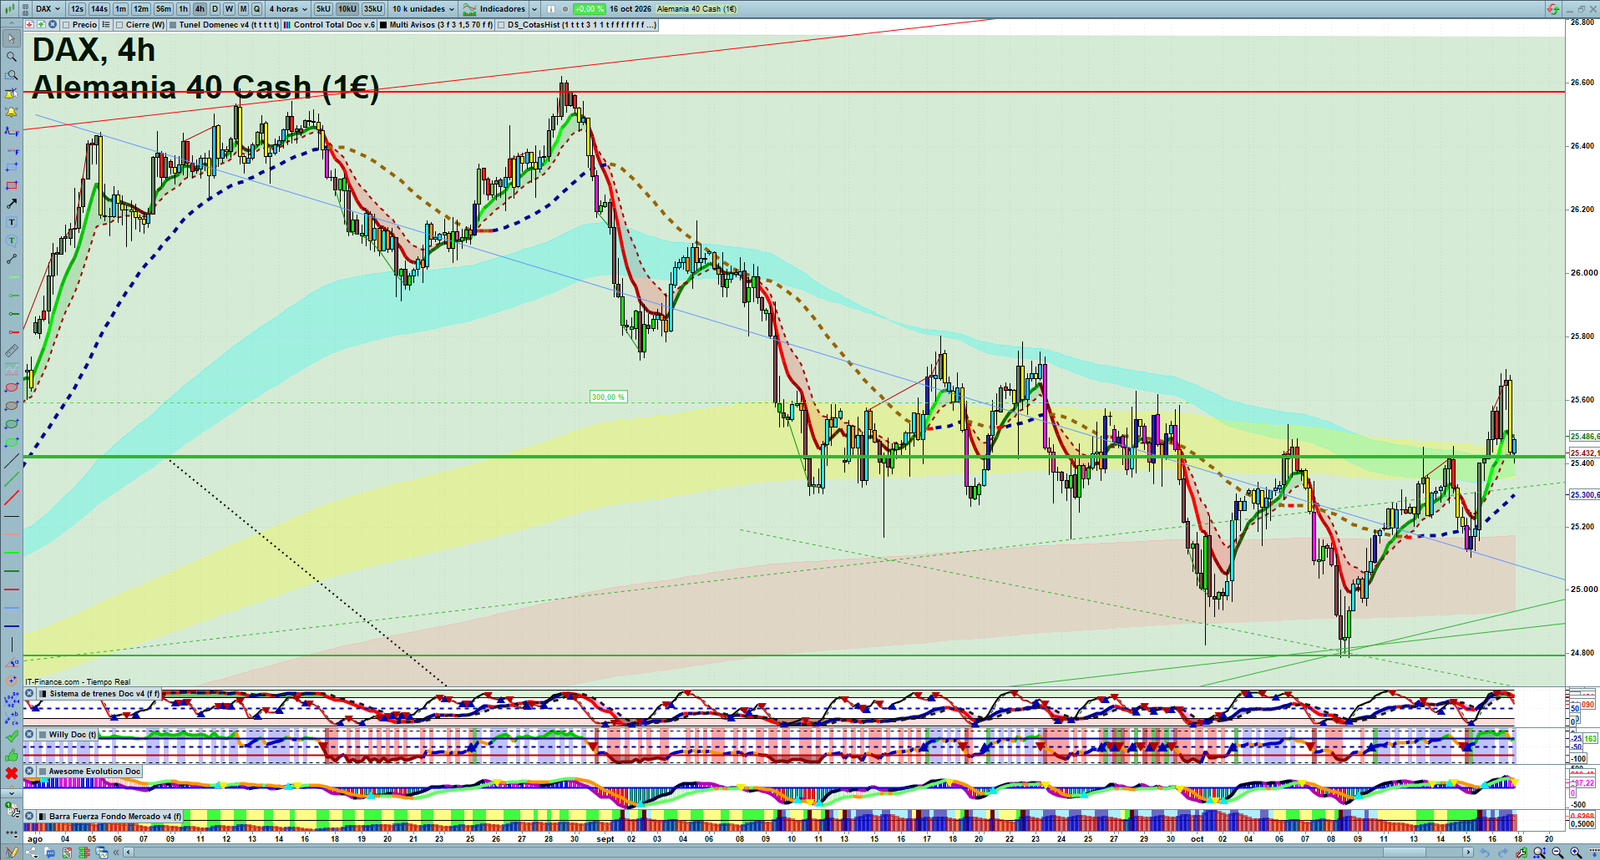Image resolution: width=1600 pixels, height=860 pixels.
Task: Switch to the daily D timeframe
Action: tap(214, 9)
